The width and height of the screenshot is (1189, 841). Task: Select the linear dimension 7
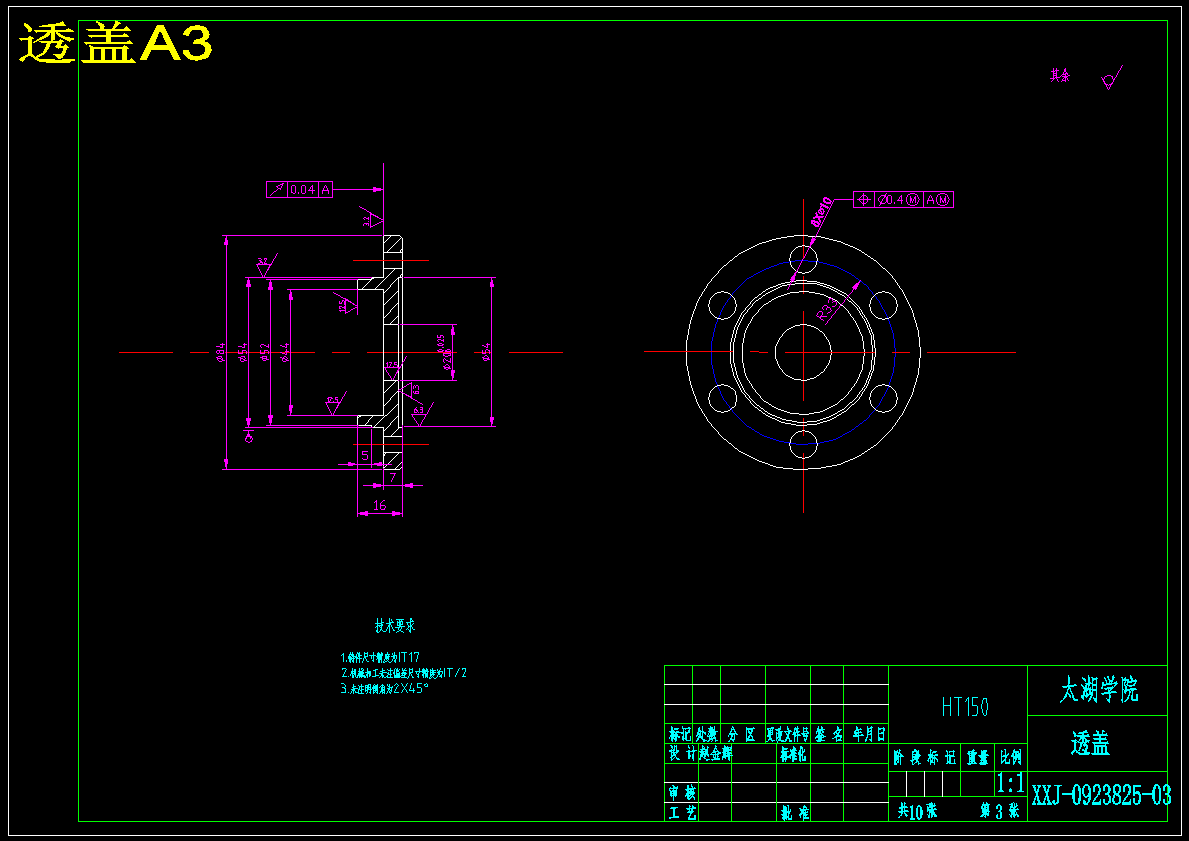[393, 477]
